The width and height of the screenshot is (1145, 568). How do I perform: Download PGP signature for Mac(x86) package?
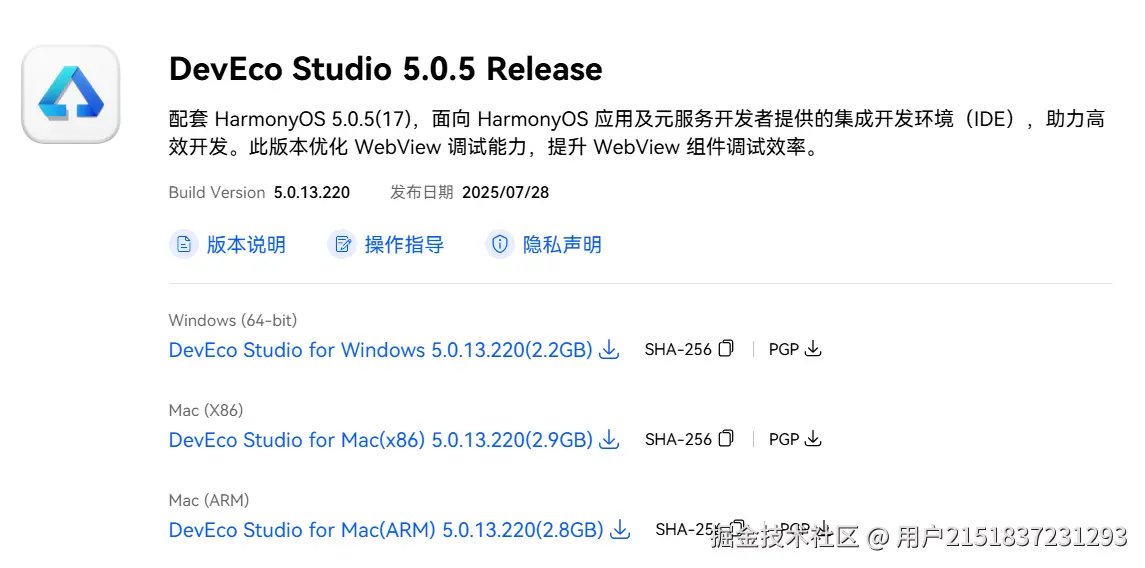tap(813, 439)
